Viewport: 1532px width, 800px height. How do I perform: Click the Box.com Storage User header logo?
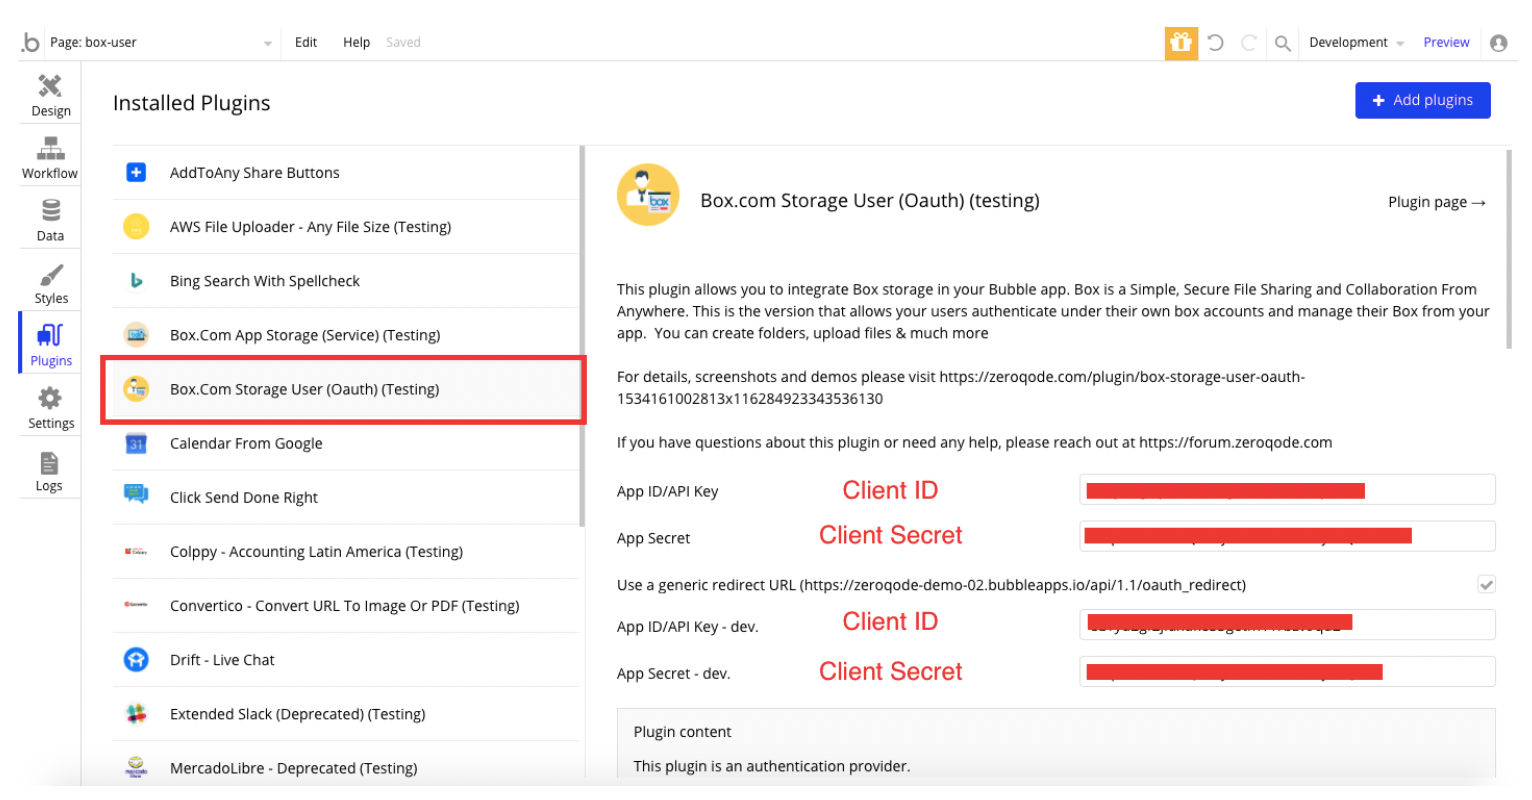(x=648, y=195)
